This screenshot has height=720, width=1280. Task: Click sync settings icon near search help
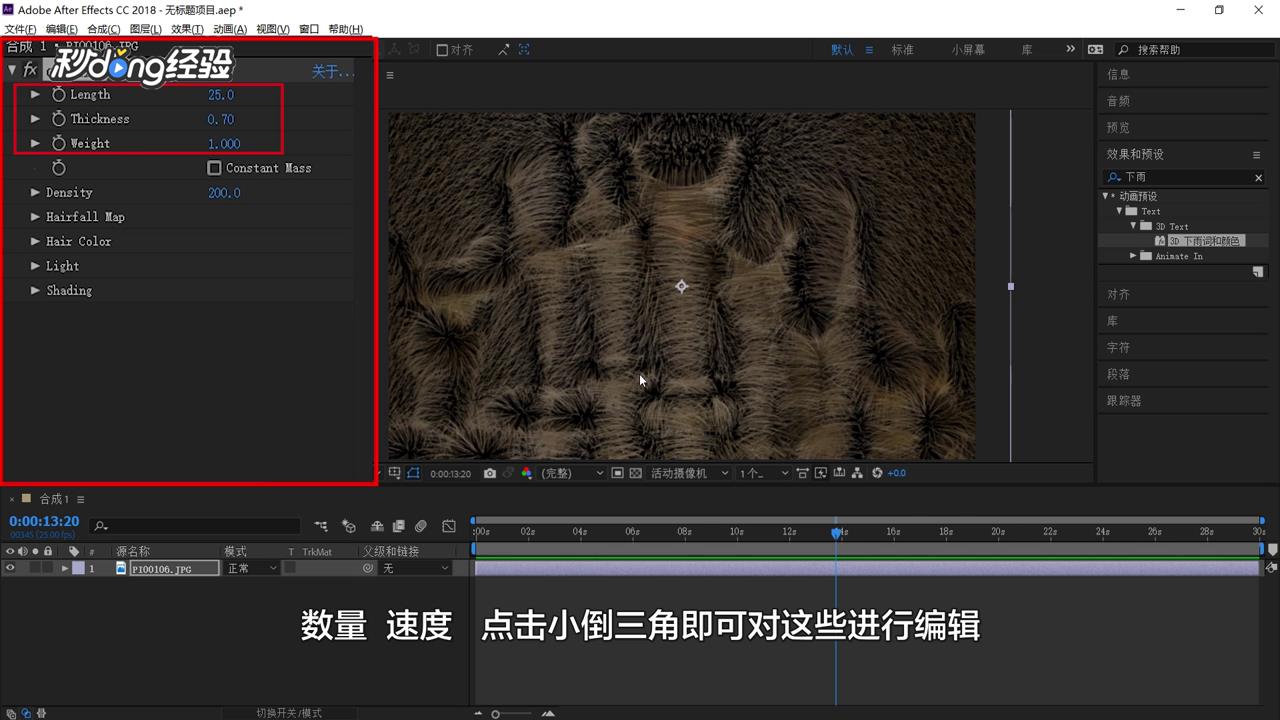1096,49
